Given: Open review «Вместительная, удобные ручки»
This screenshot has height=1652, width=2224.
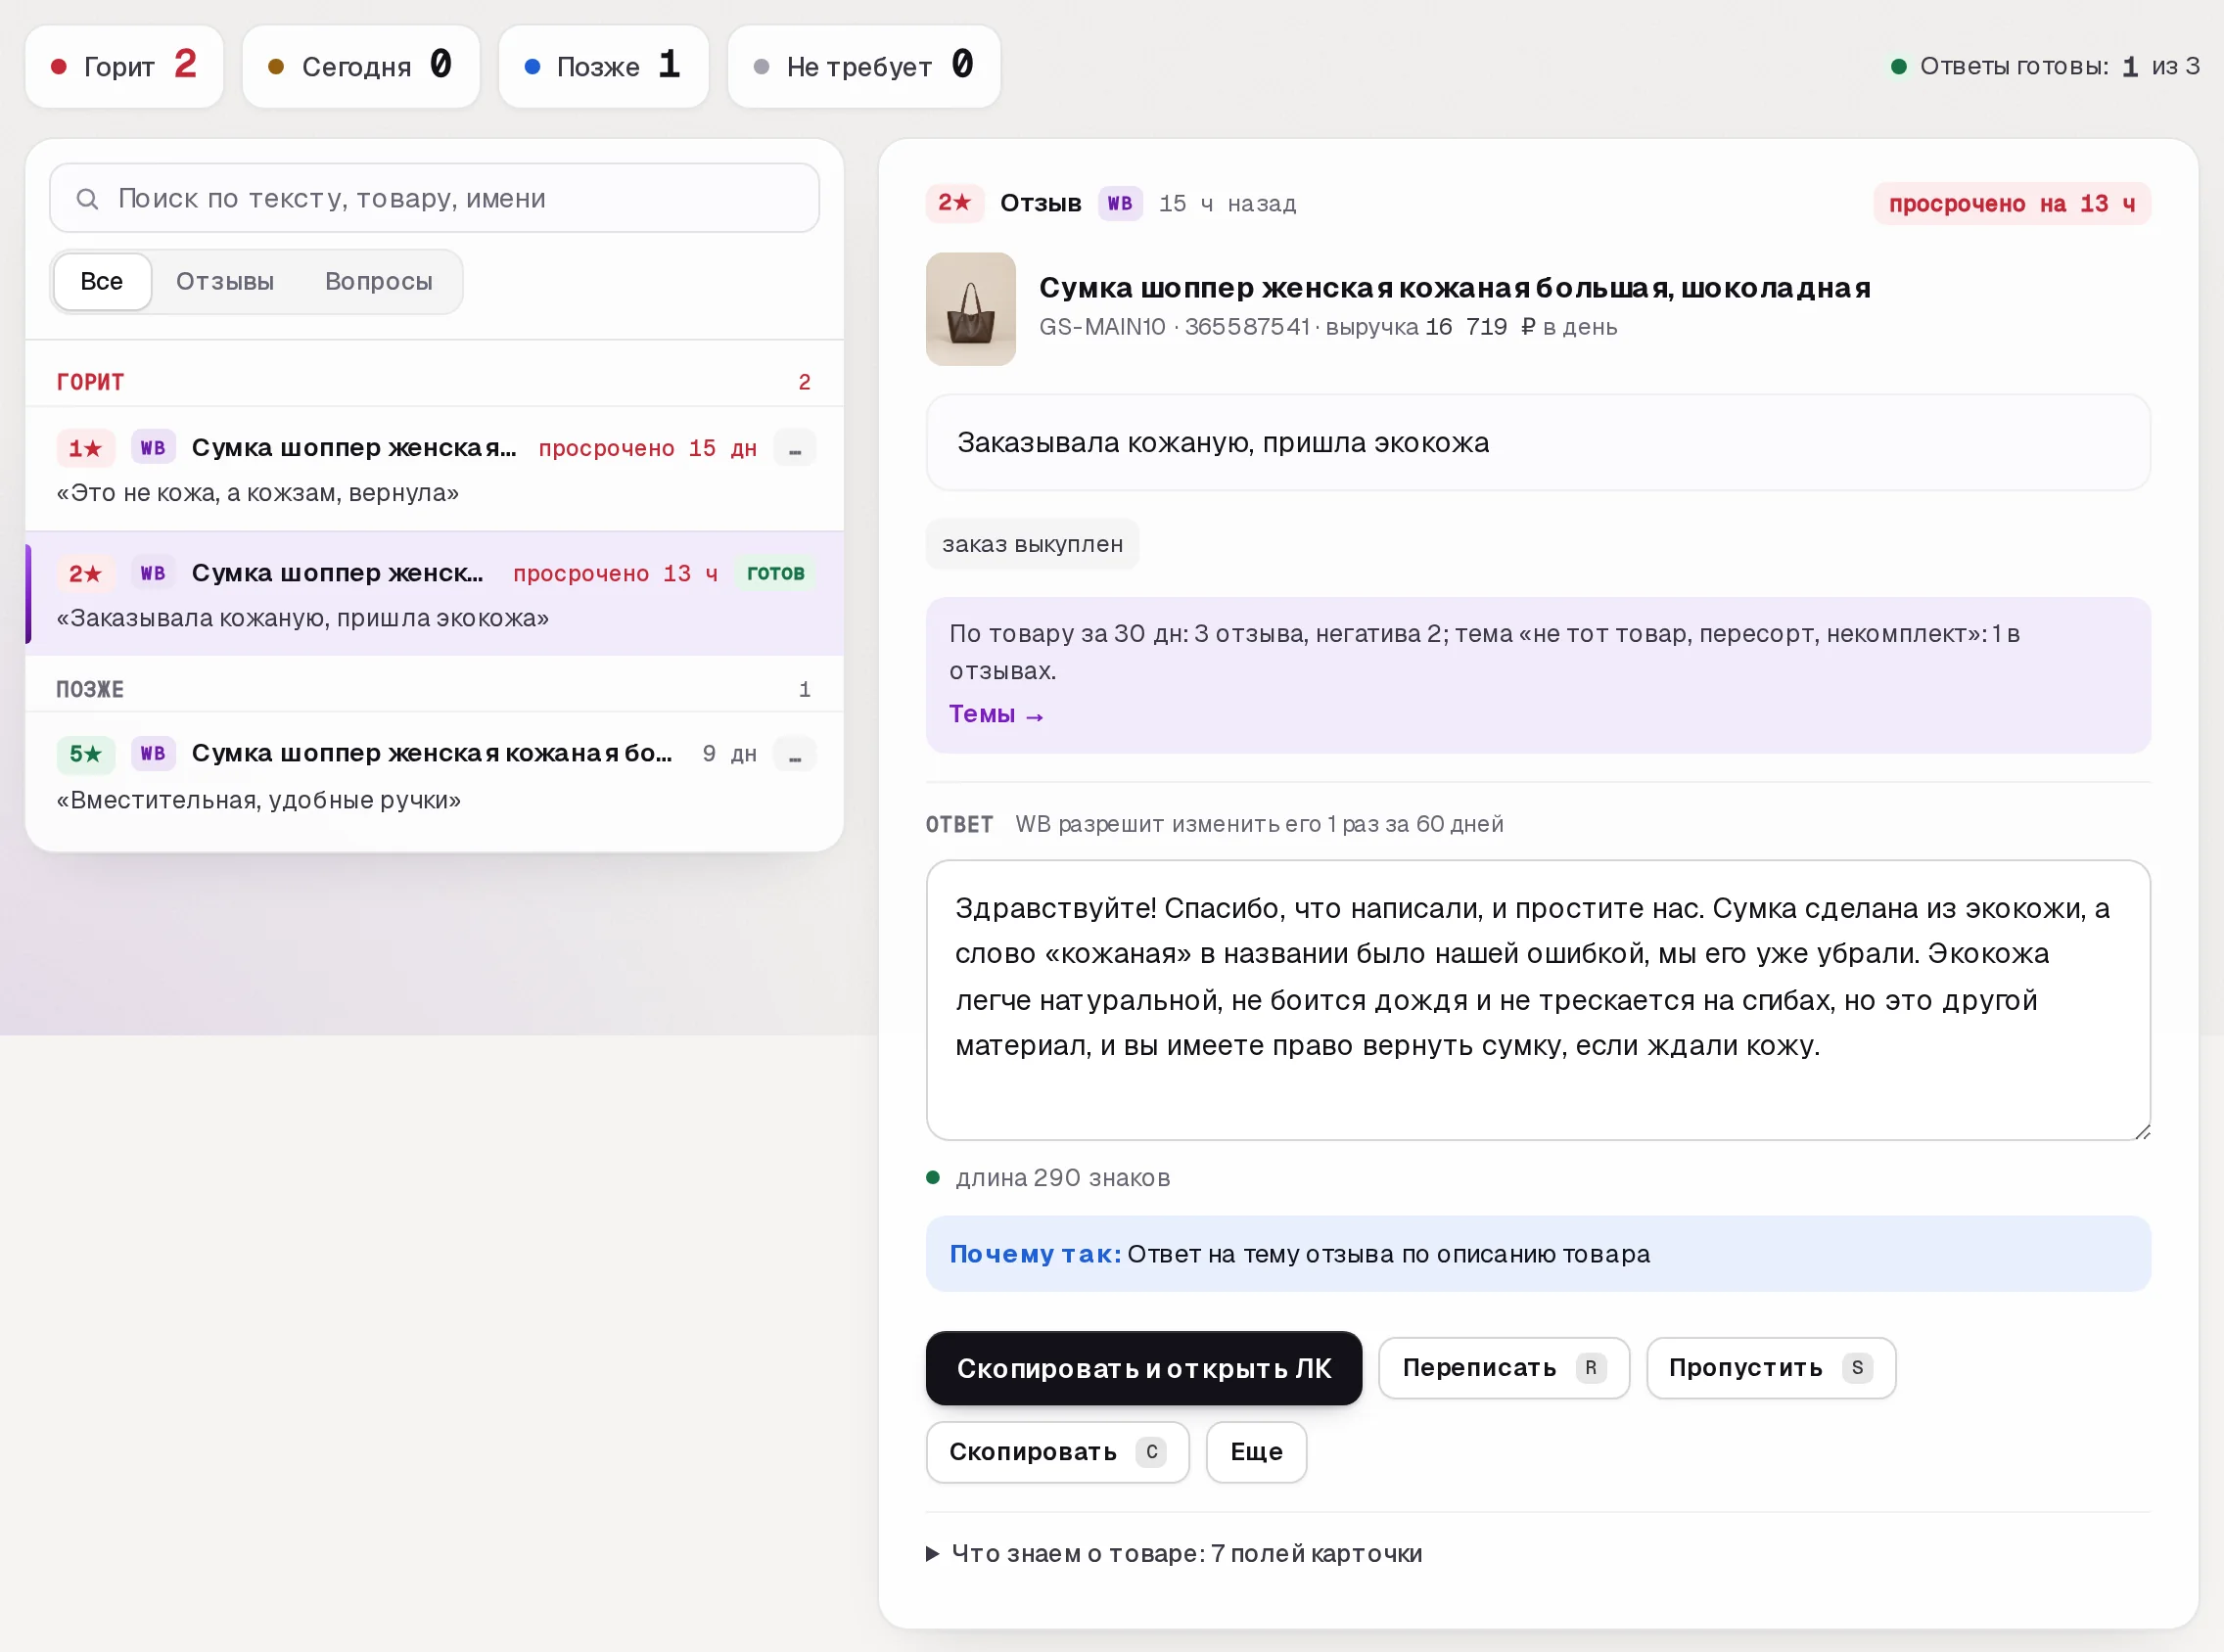Looking at the screenshot, I should 434,776.
